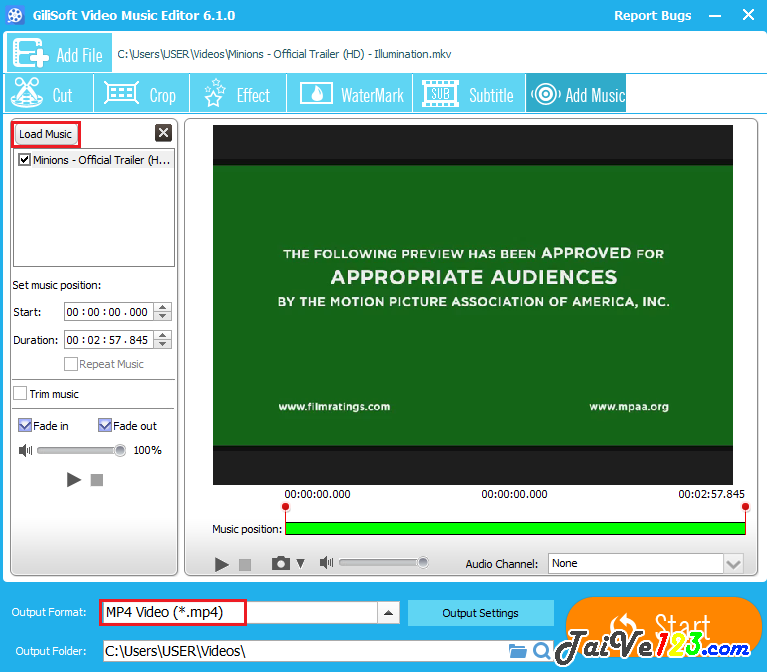This screenshot has height=672, width=767.
Task: Stop the video preview below the timeline
Action: pyautogui.click(x=245, y=565)
